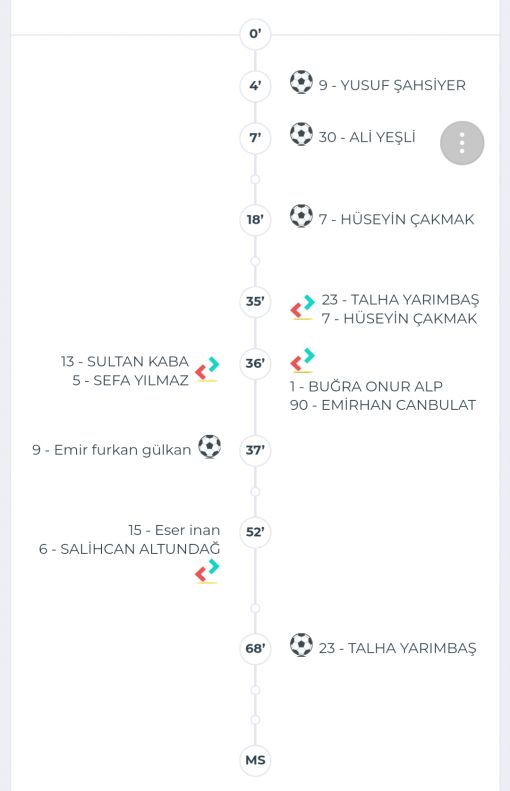Click the goal ball icon beside Yusuf Şahsiyer
The height and width of the screenshot is (791, 510).
(301, 82)
